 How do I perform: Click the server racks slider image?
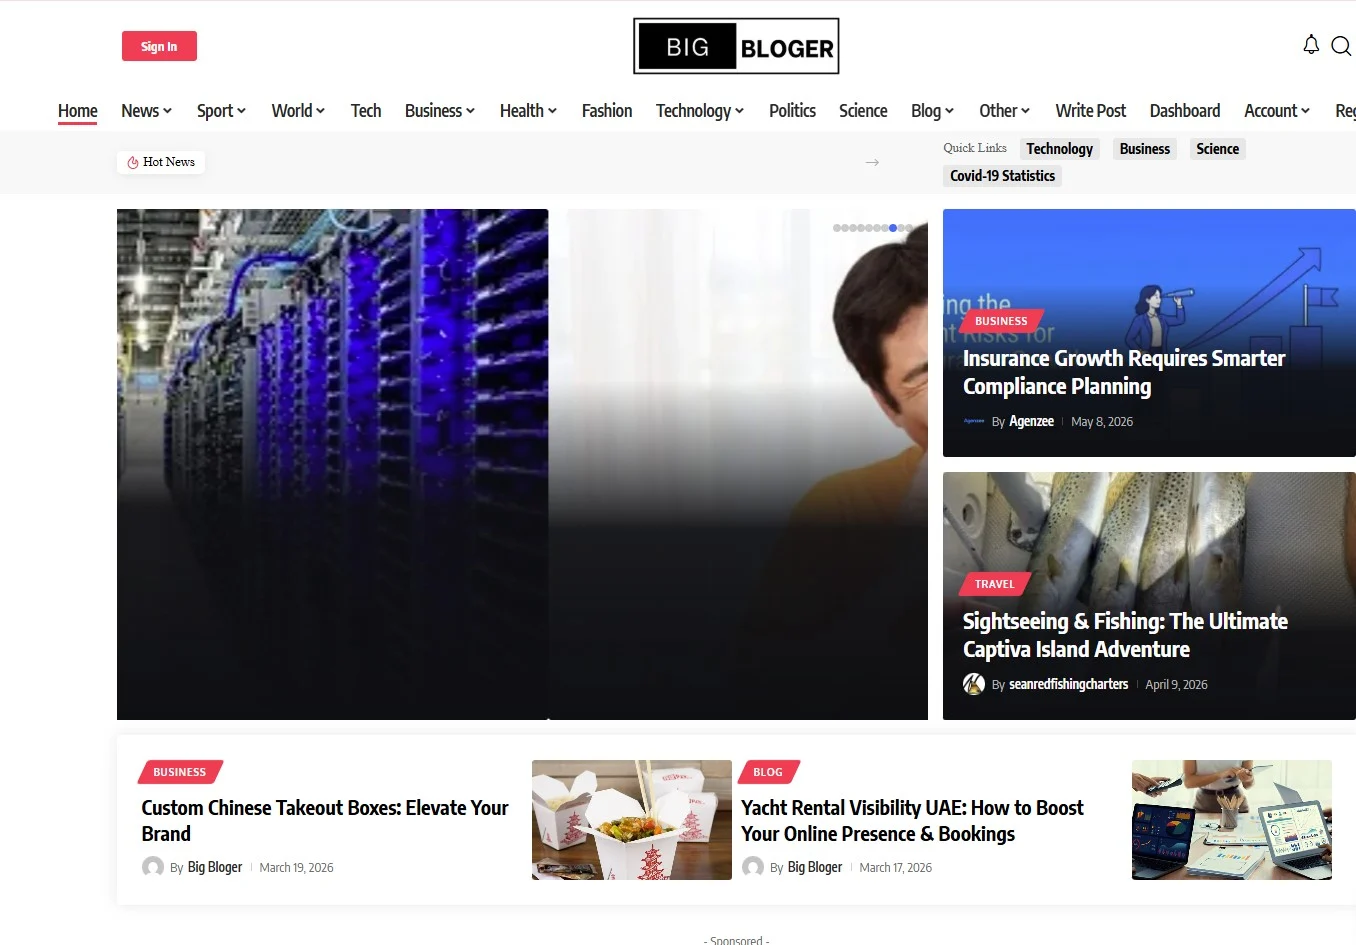332,464
